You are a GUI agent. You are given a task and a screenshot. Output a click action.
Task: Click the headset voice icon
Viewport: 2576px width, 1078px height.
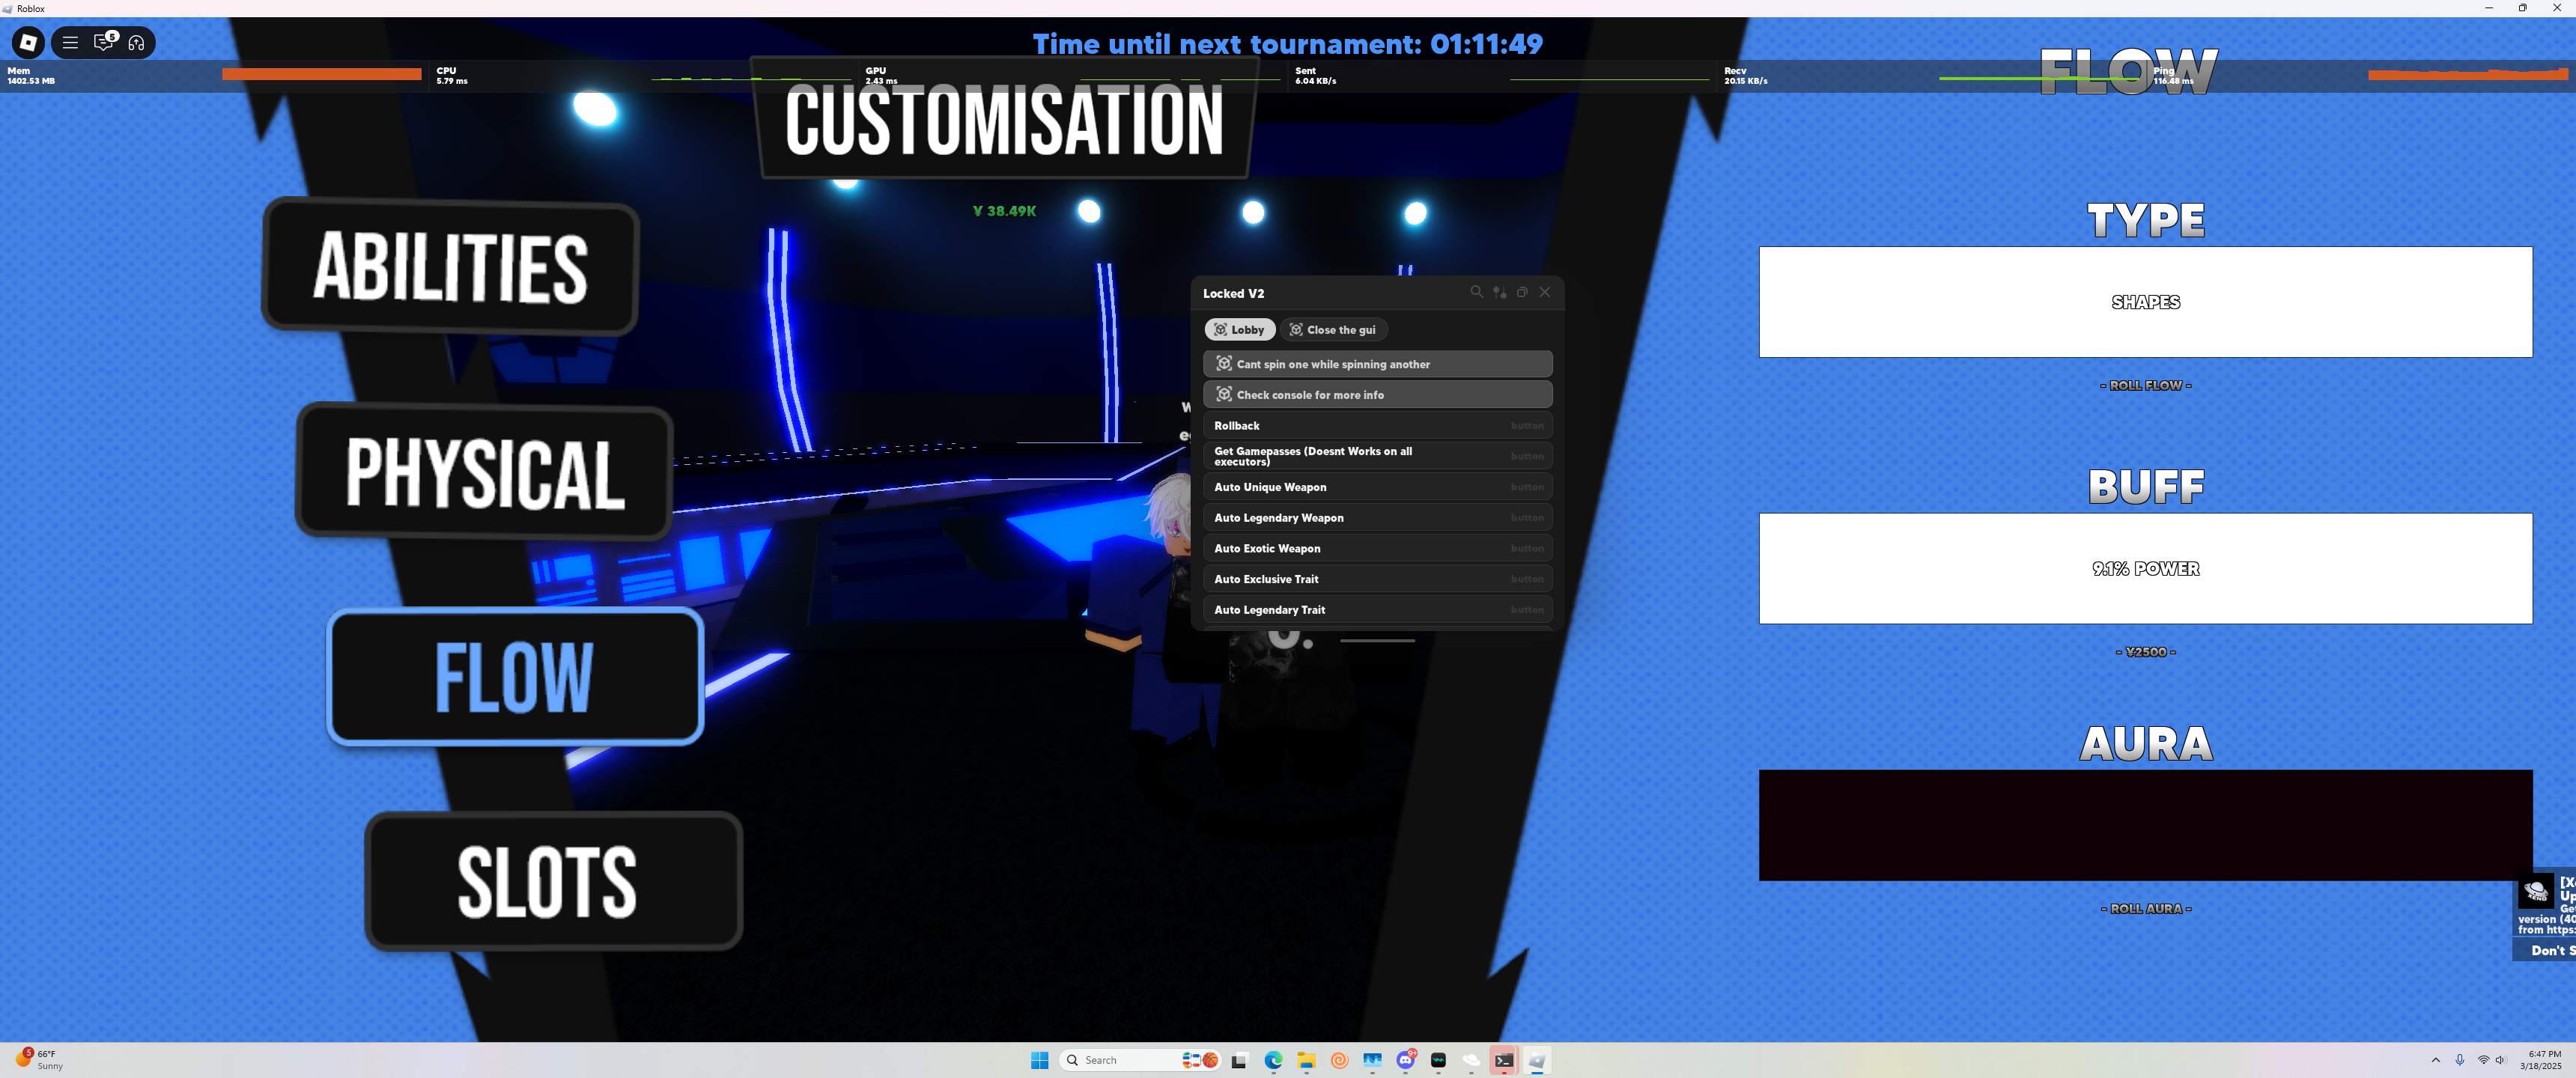coord(137,42)
